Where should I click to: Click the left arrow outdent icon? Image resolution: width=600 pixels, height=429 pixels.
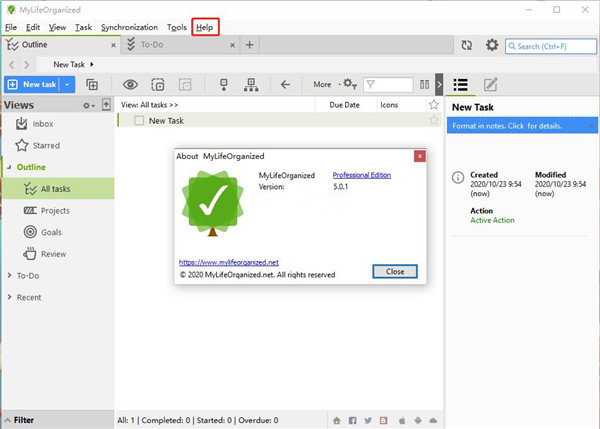[285, 84]
